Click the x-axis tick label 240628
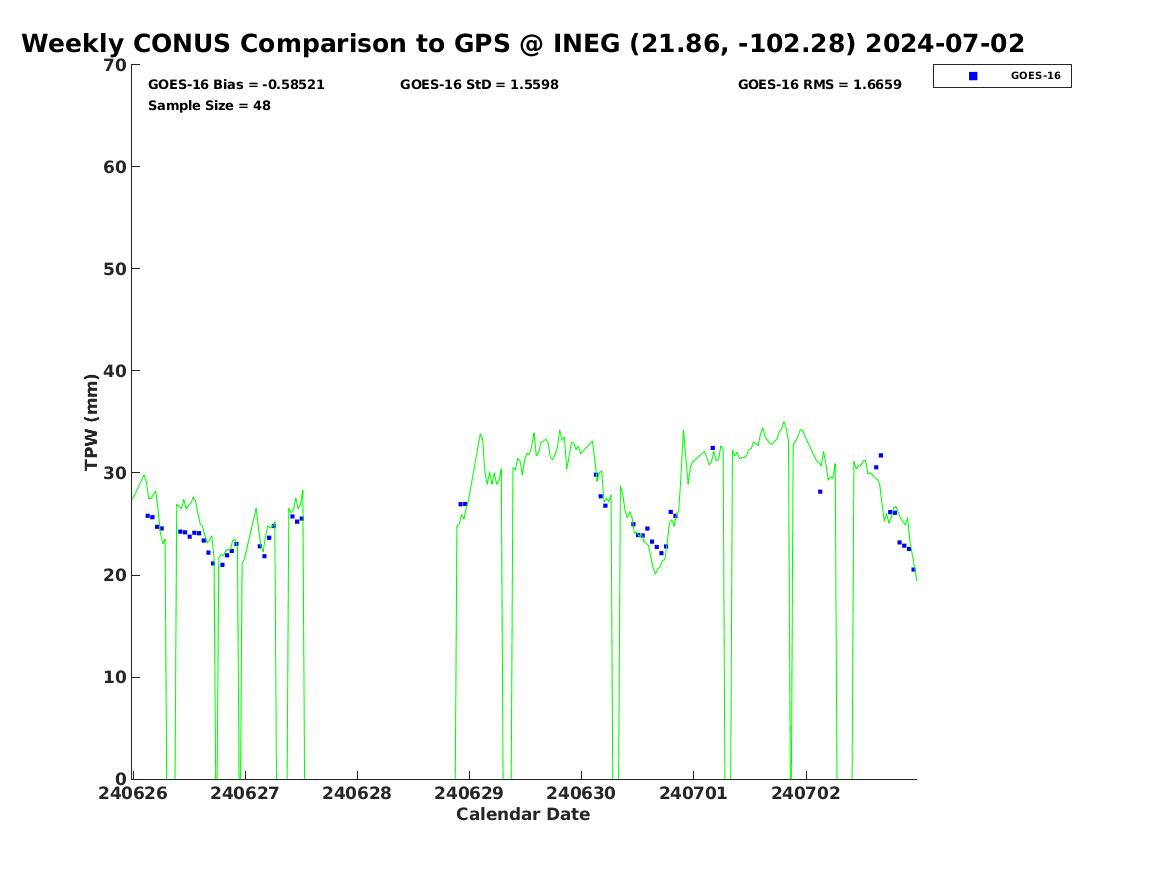 pyautogui.click(x=357, y=793)
